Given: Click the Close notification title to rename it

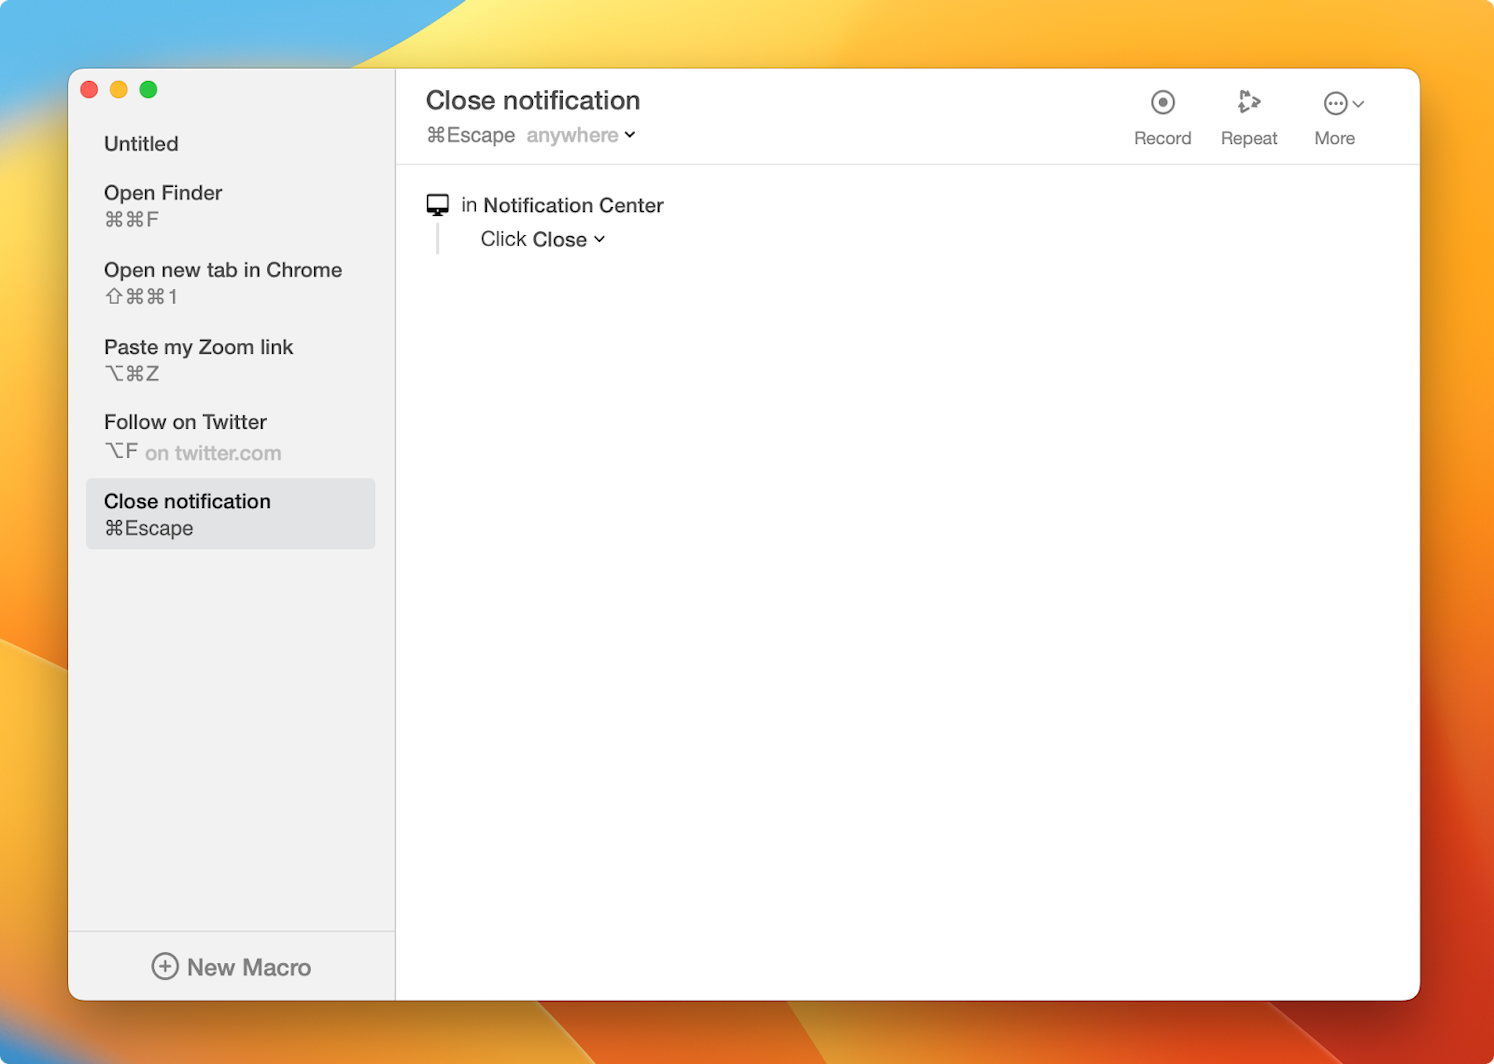Looking at the screenshot, I should coord(533,100).
